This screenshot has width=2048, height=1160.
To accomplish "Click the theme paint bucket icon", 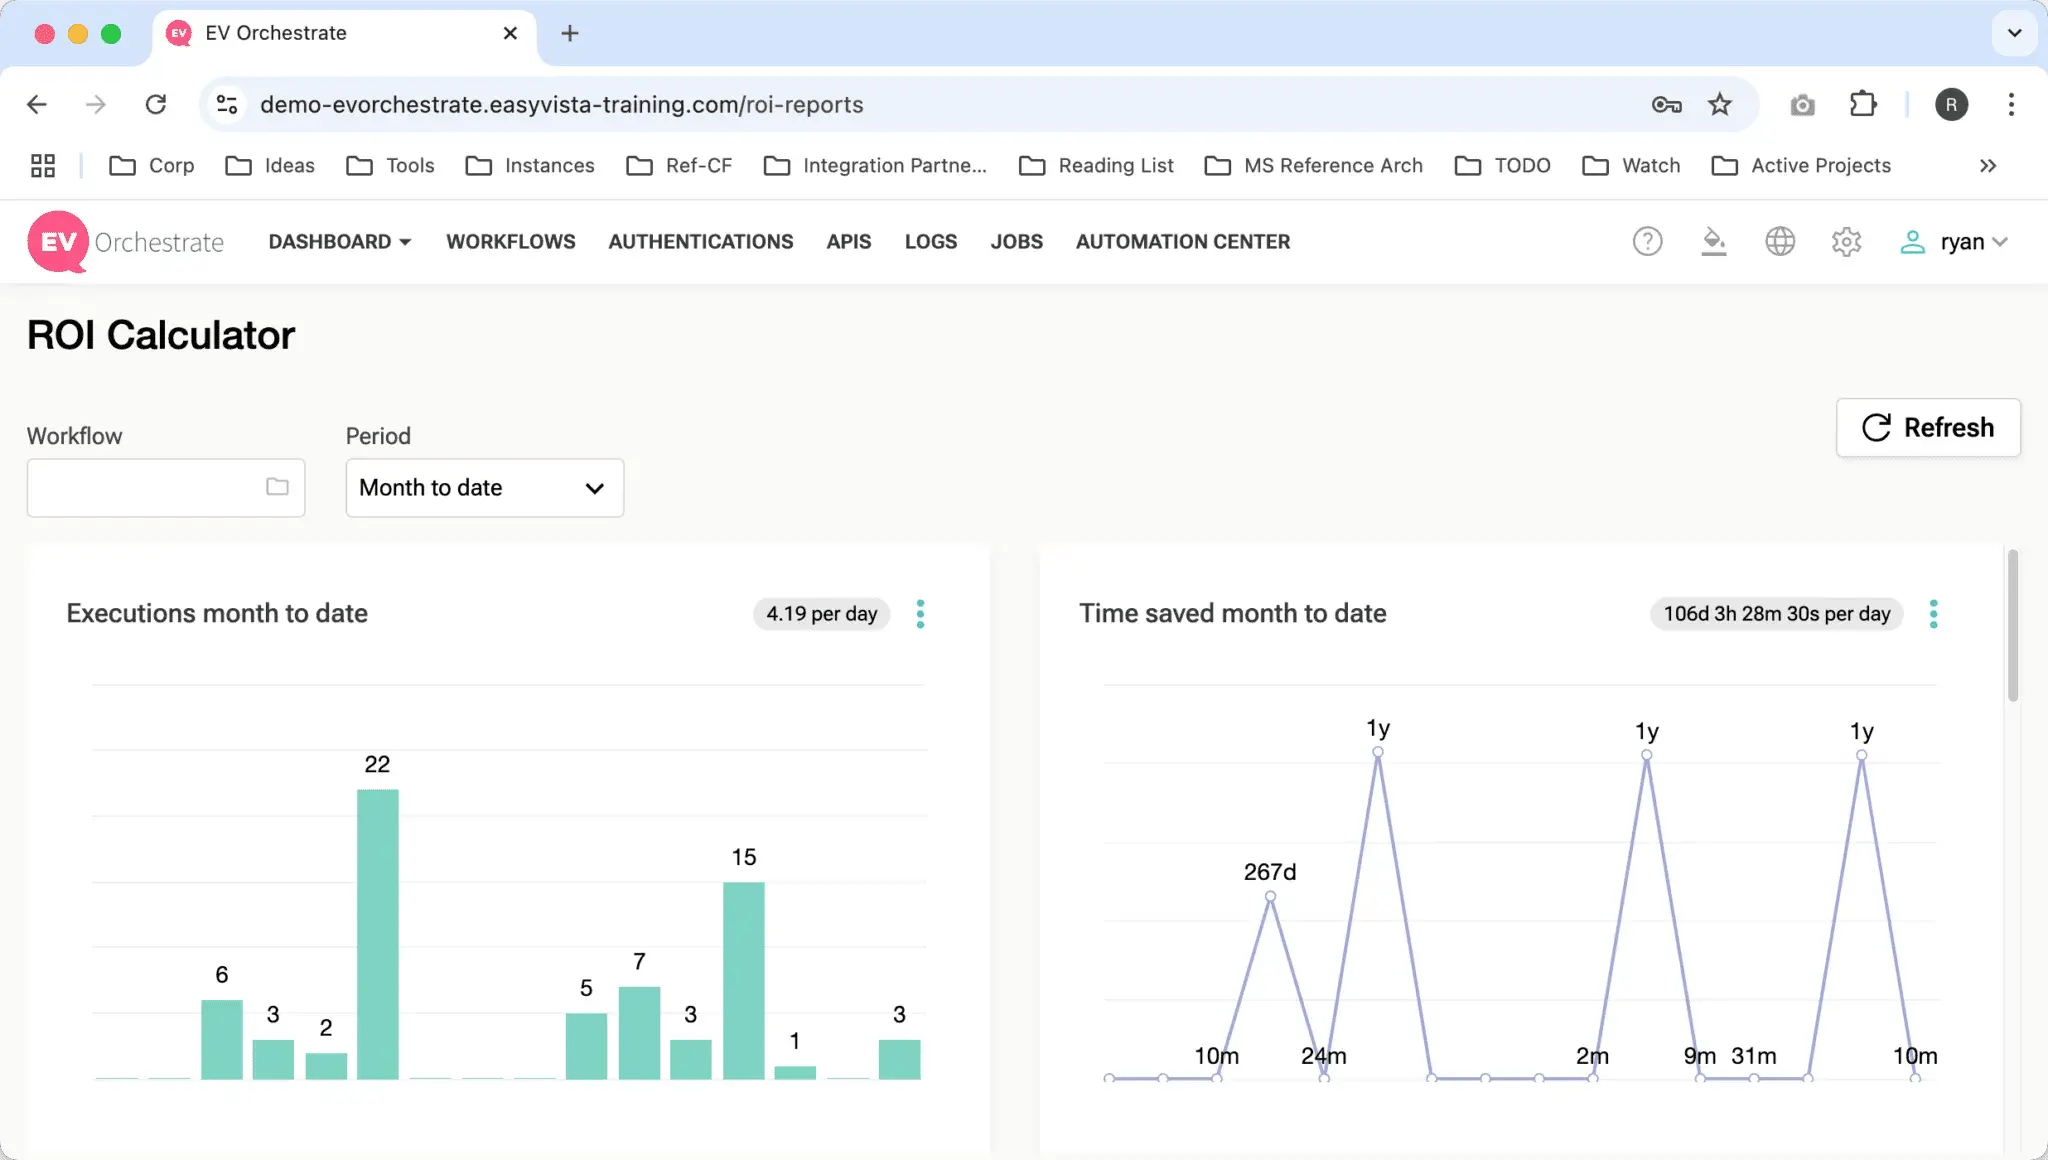I will click(1714, 242).
